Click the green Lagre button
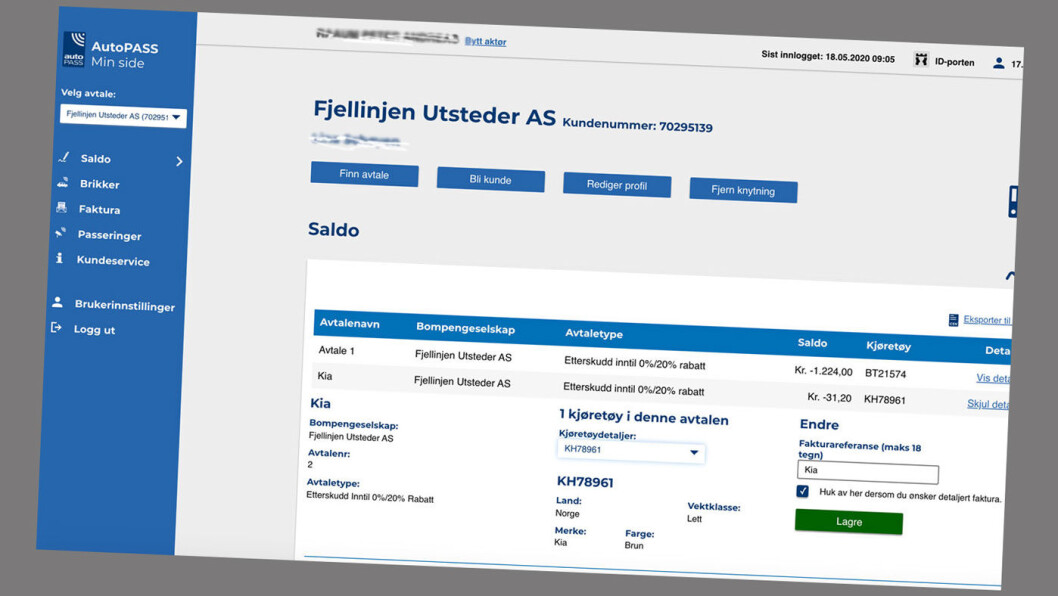Image resolution: width=1058 pixels, height=596 pixels. (x=849, y=522)
